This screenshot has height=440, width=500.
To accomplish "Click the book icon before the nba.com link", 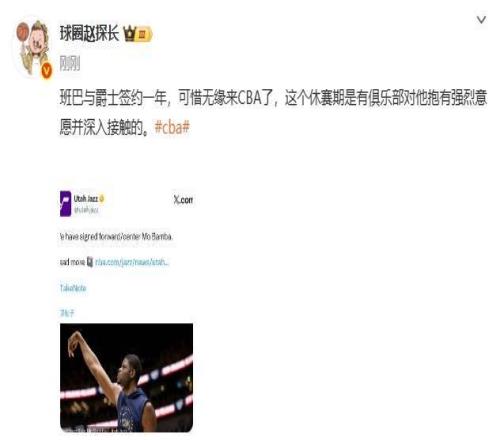I will [x=90, y=262].
